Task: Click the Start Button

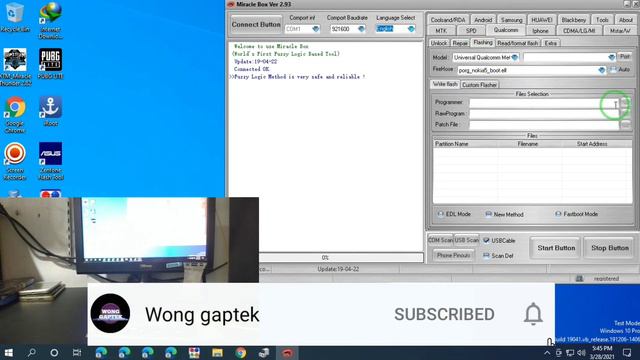Action: coord(556,248)
